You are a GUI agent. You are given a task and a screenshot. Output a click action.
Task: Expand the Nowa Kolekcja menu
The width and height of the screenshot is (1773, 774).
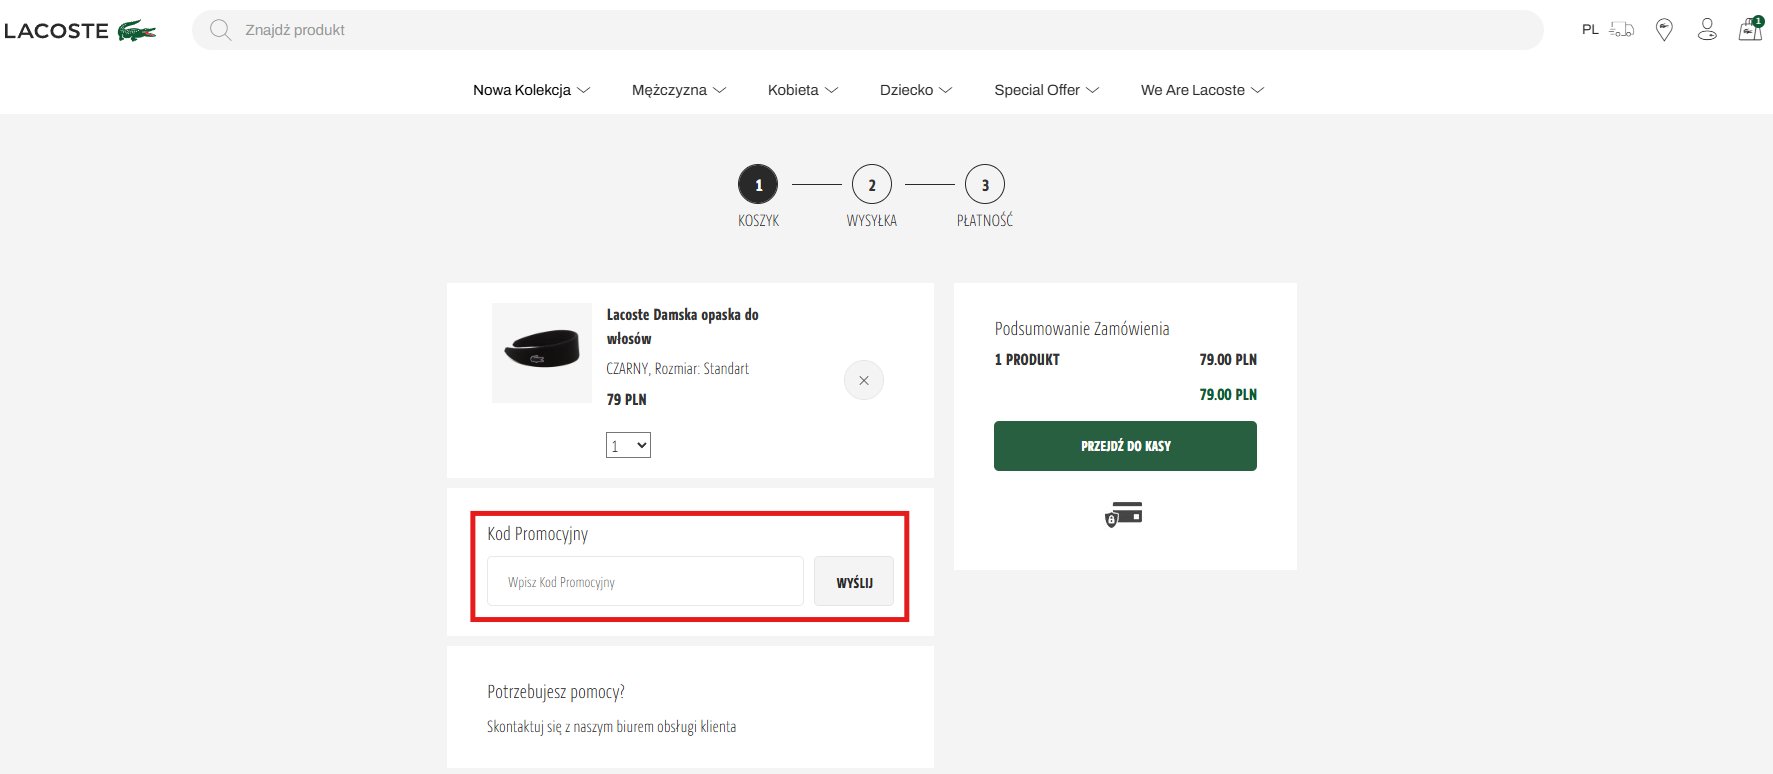(531, 90)
